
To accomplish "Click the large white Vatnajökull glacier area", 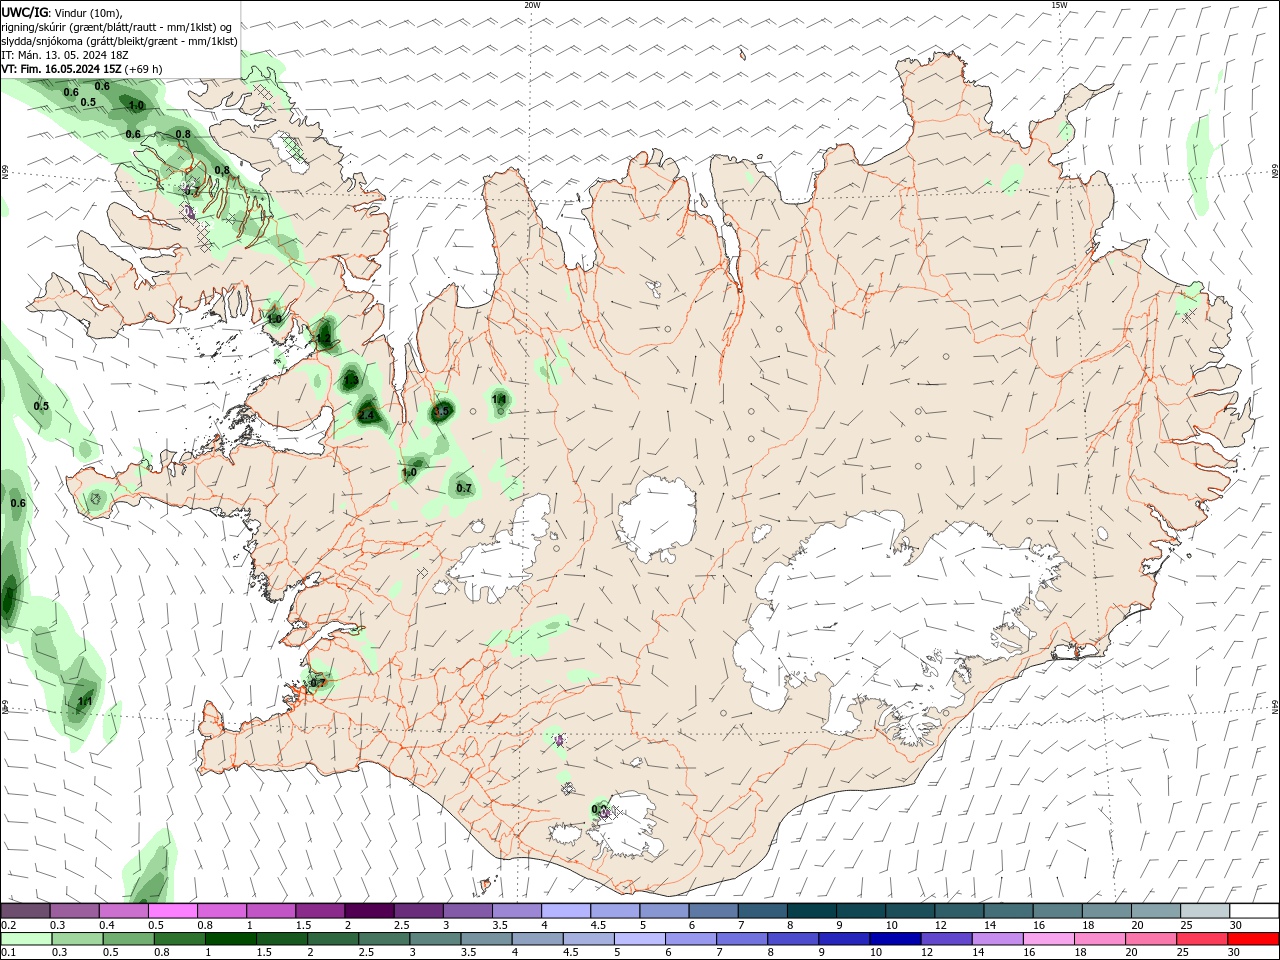I will pyautogui.click(x=900, y=620).
